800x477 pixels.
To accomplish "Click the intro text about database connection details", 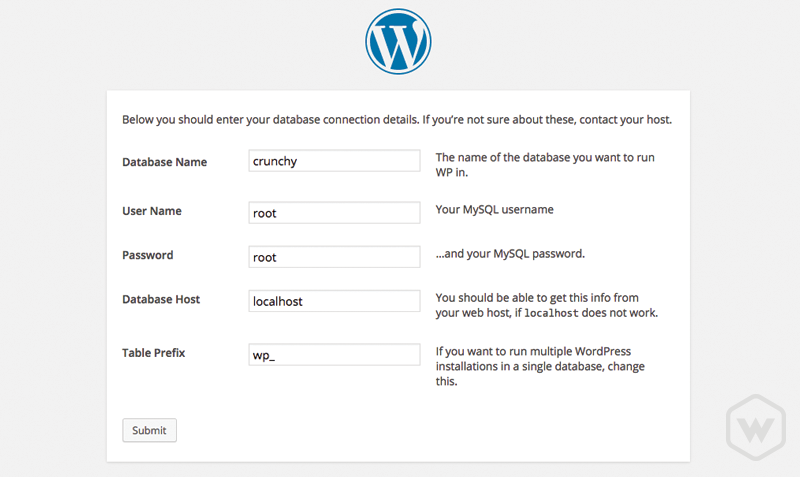I will tap(397, 119).
